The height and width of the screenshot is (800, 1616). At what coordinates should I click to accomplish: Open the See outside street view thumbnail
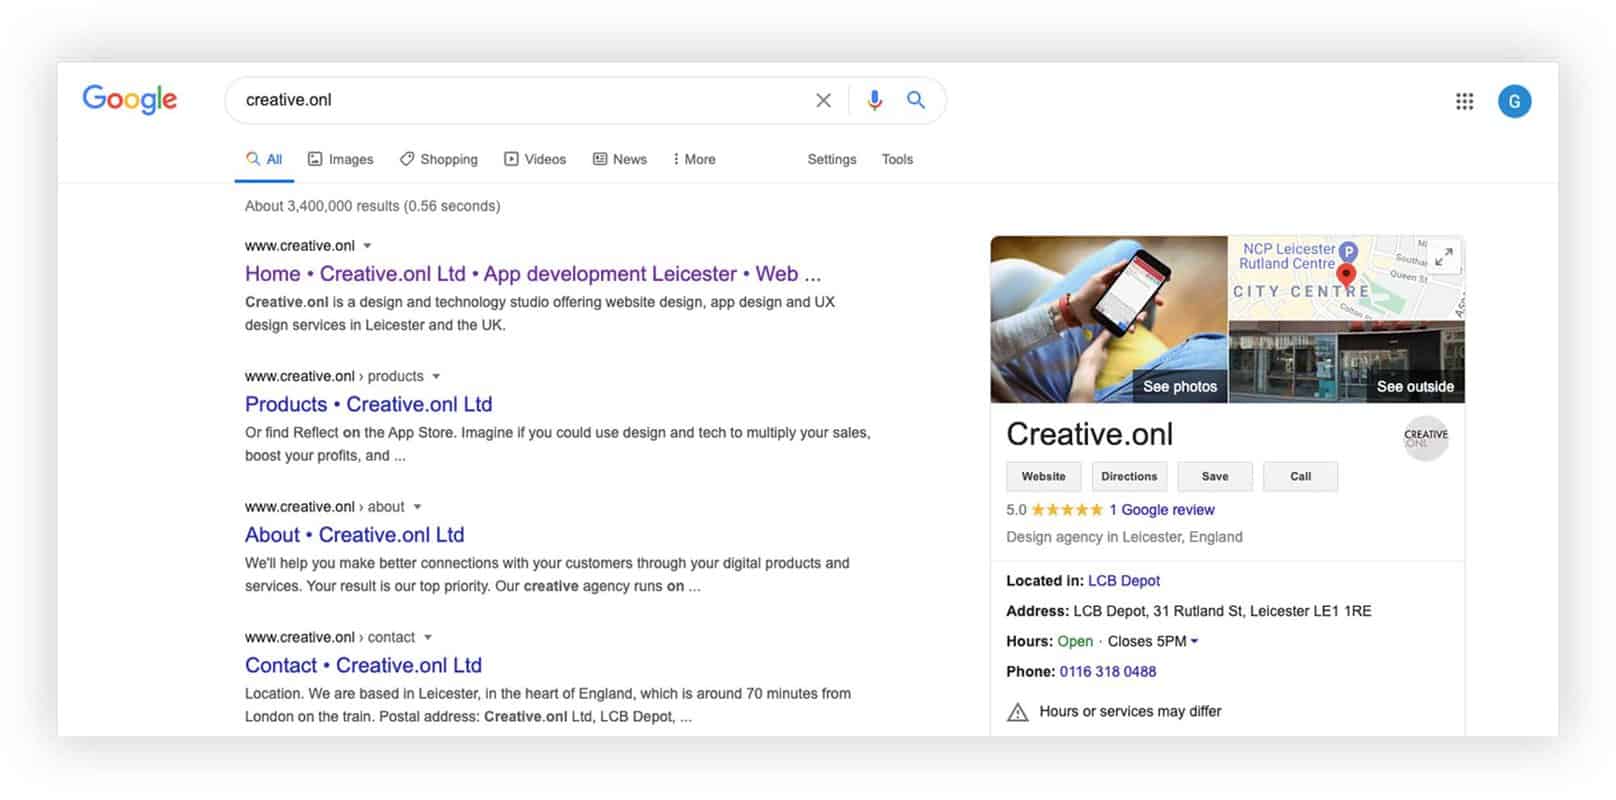tap(1347, 362)
